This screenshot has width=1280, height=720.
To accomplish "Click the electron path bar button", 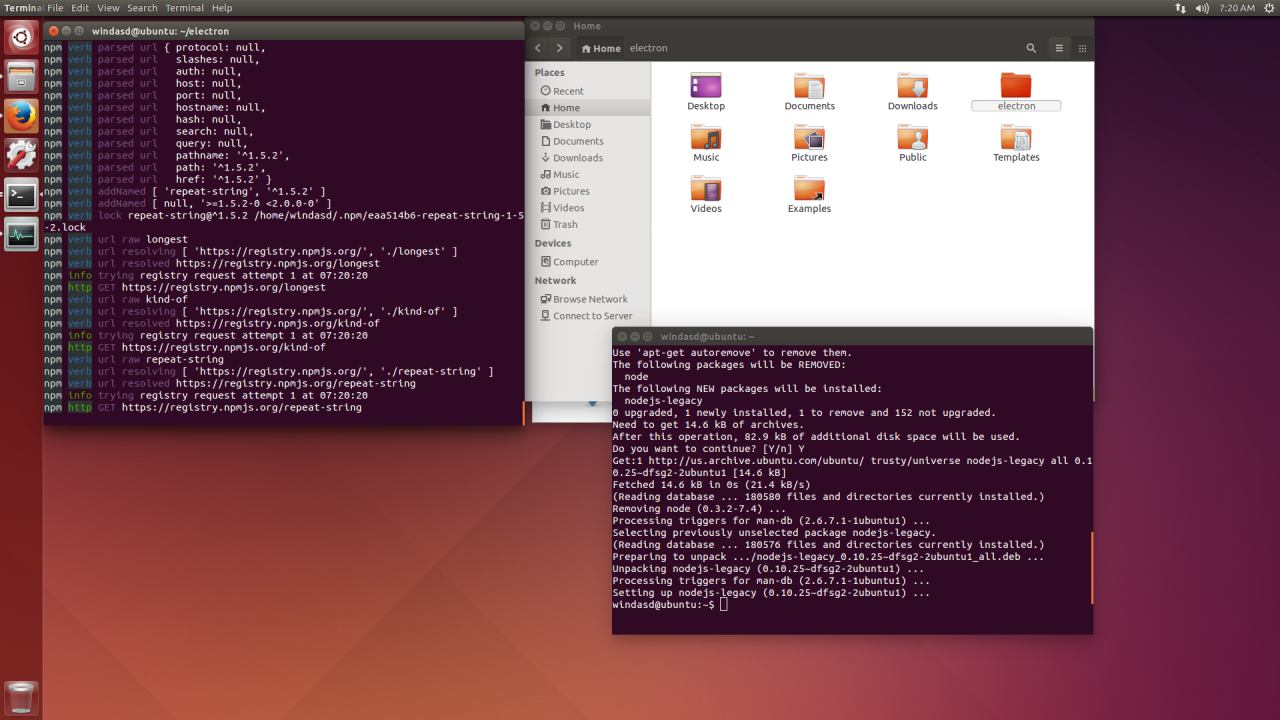I will coord(648,48).
